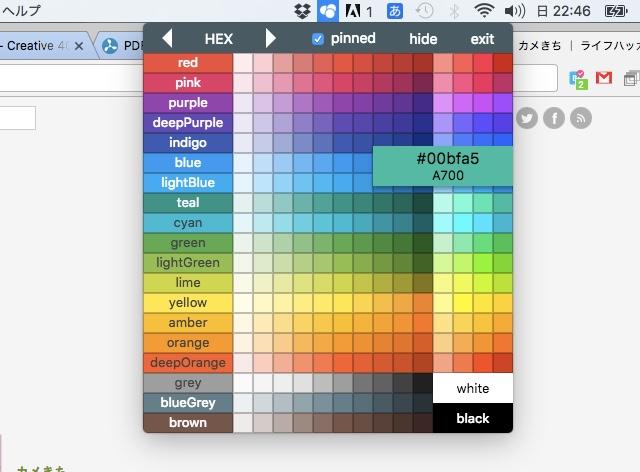Select the yellow row label
Screen dimensions: 640x472
tap(188, 303)
